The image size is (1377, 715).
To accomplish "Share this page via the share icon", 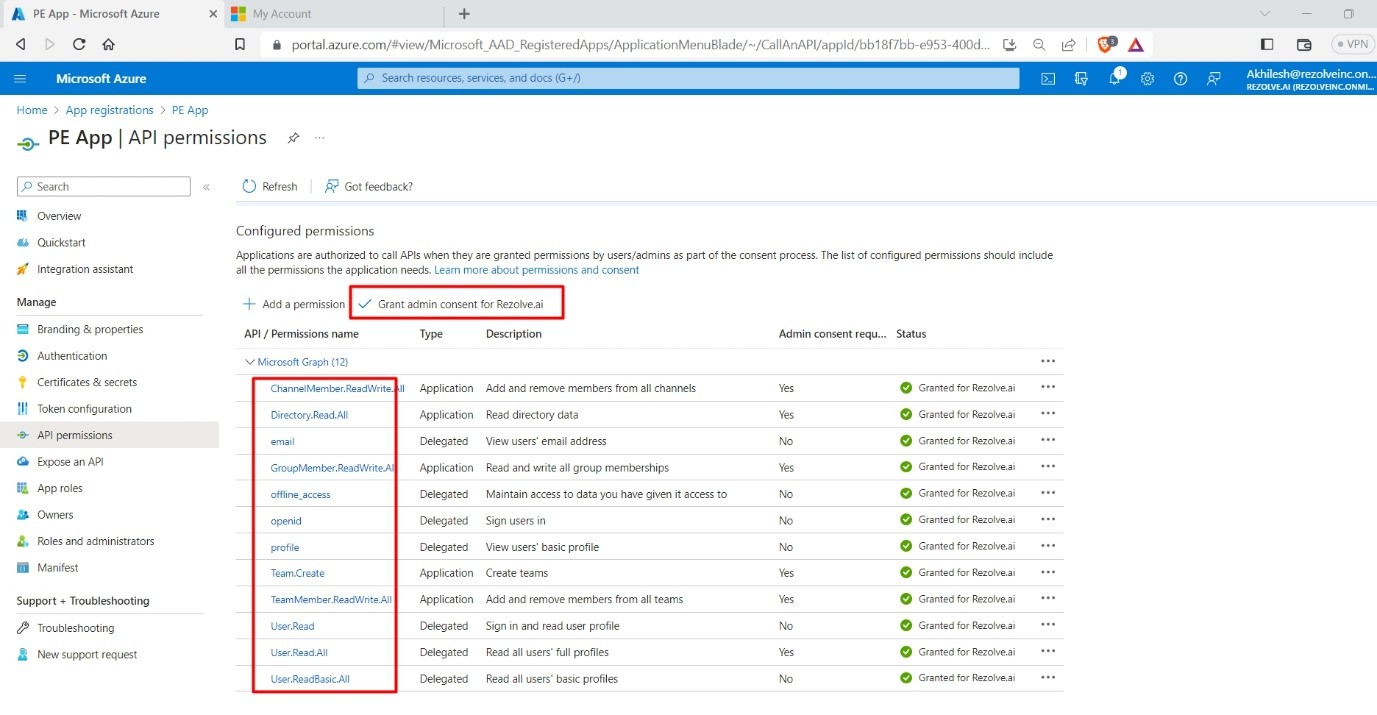I will 1069,44.
